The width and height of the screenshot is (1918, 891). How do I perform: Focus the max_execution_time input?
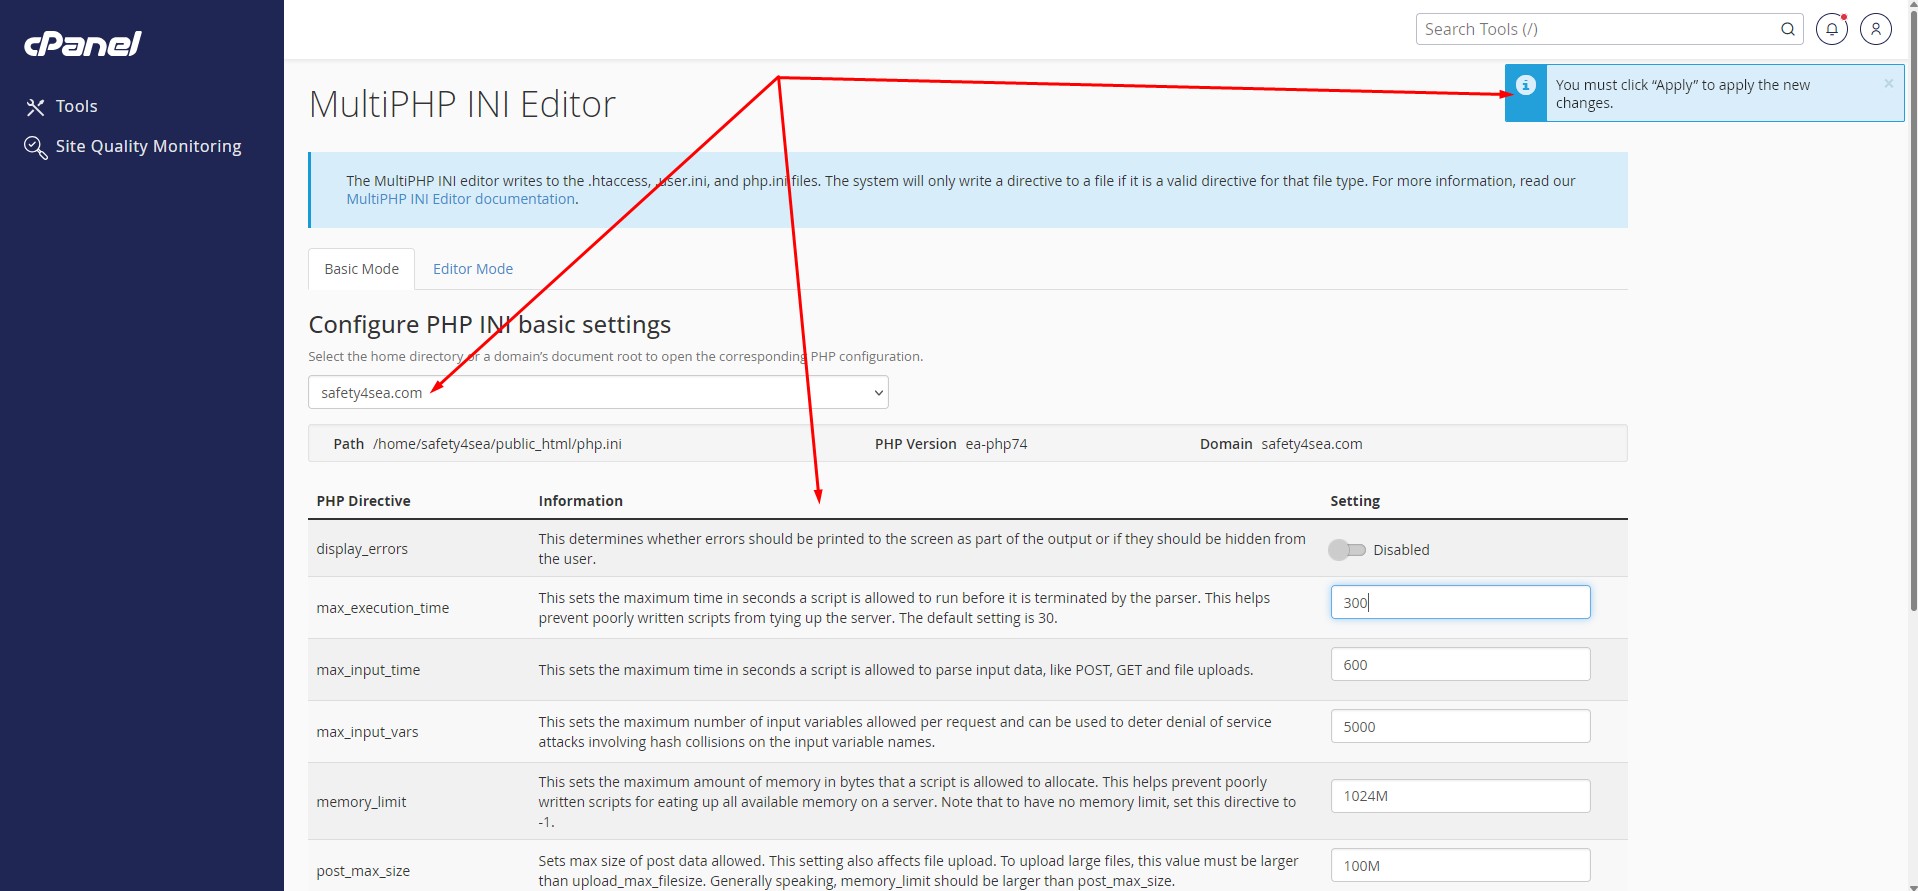(1459, 602)
